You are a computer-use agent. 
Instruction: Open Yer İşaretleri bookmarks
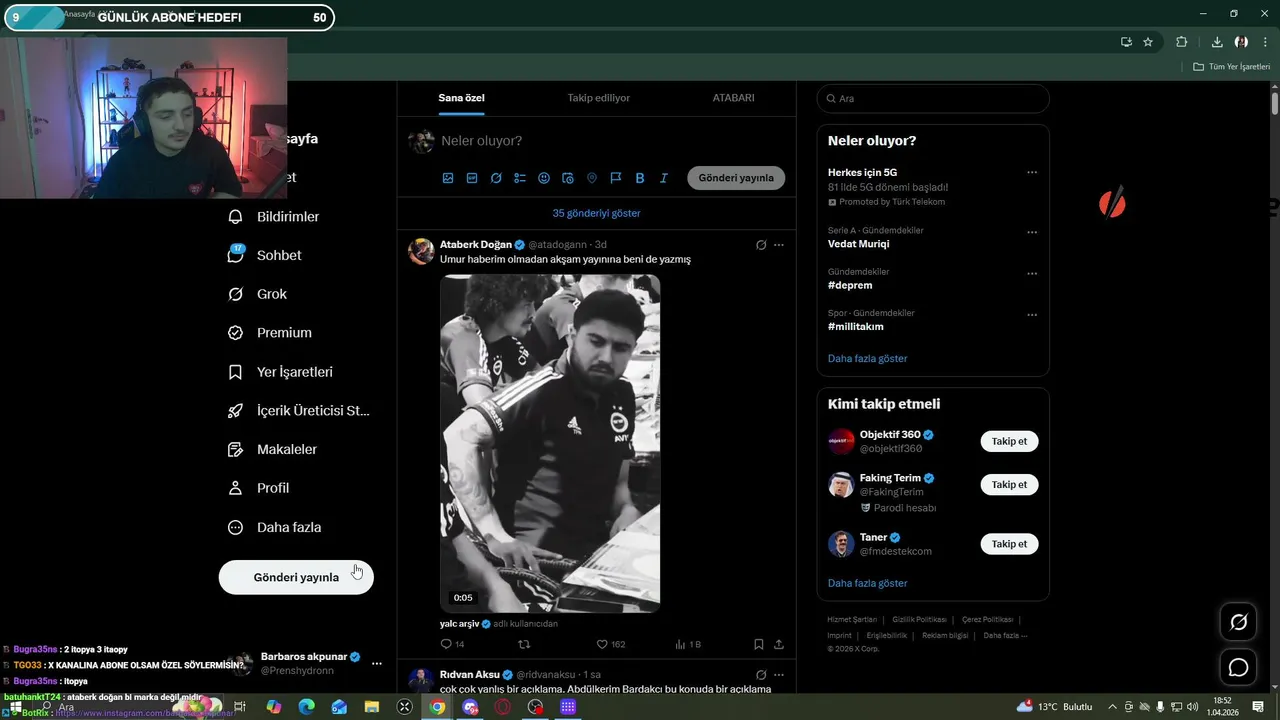(x=281, y=372)
